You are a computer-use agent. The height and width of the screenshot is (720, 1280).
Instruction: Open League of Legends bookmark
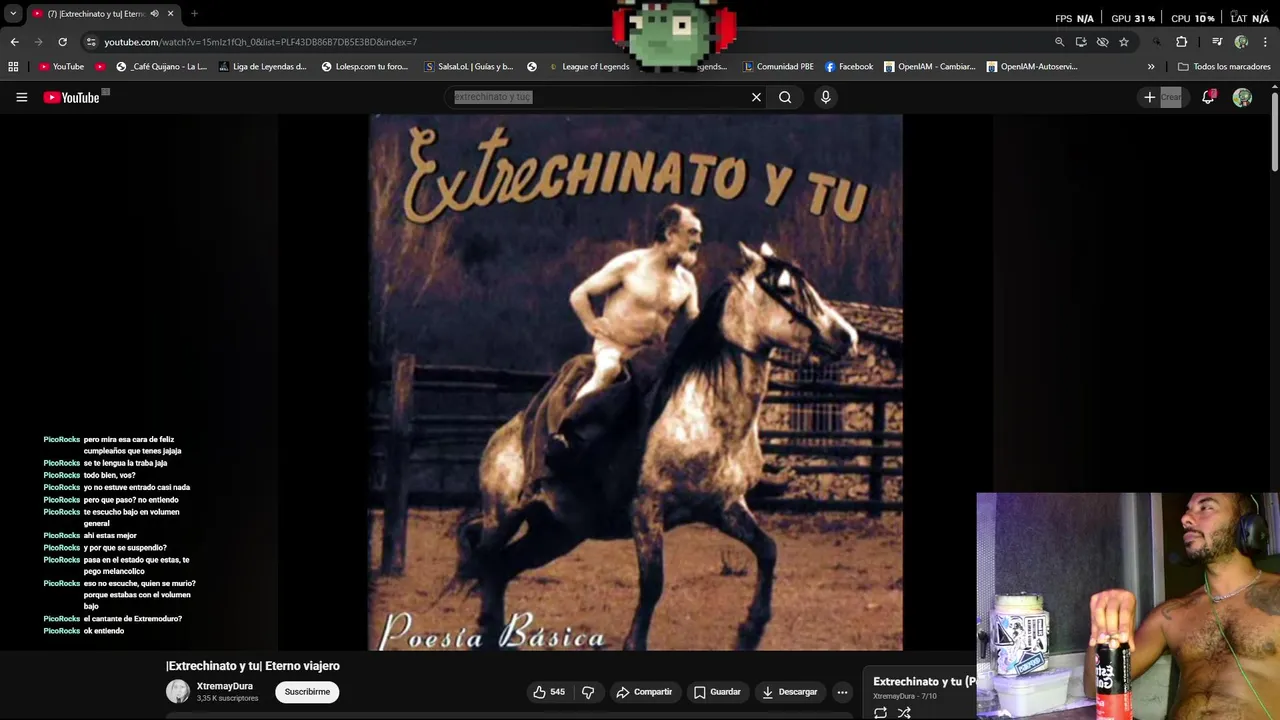[588, 67]
